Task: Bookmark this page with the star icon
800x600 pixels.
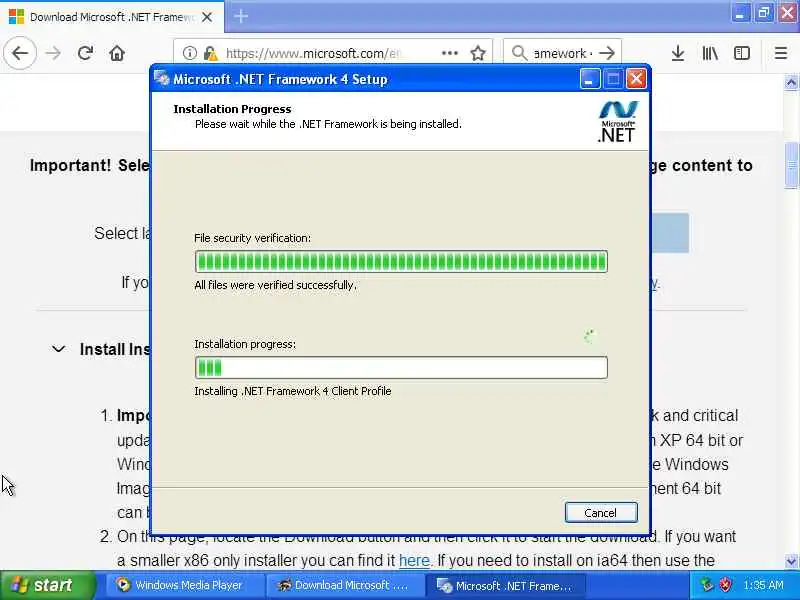Action: [478, 53]
